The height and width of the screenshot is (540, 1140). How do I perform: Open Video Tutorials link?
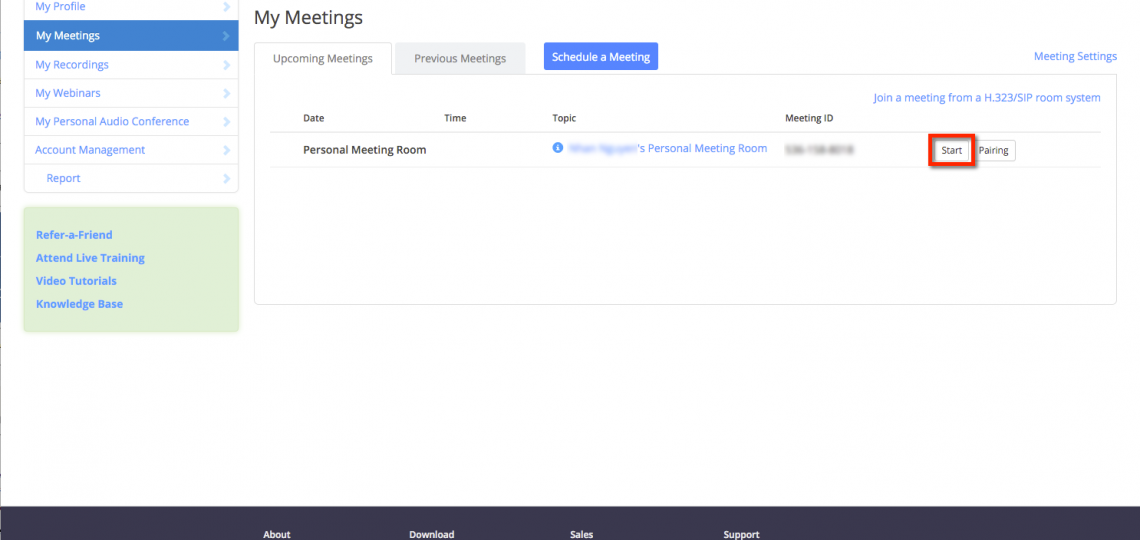pyautogui.click(x=76, y=281)
